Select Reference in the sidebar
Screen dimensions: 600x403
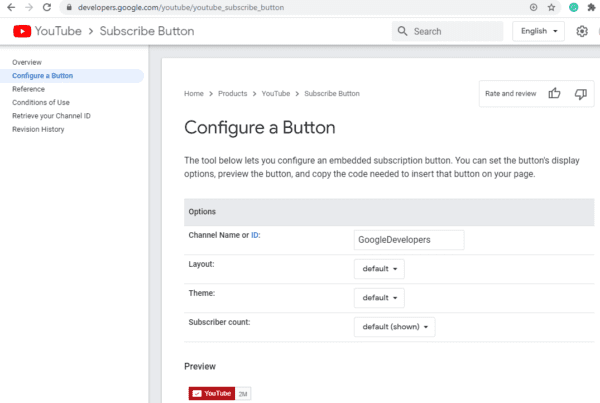pos(28,89)
